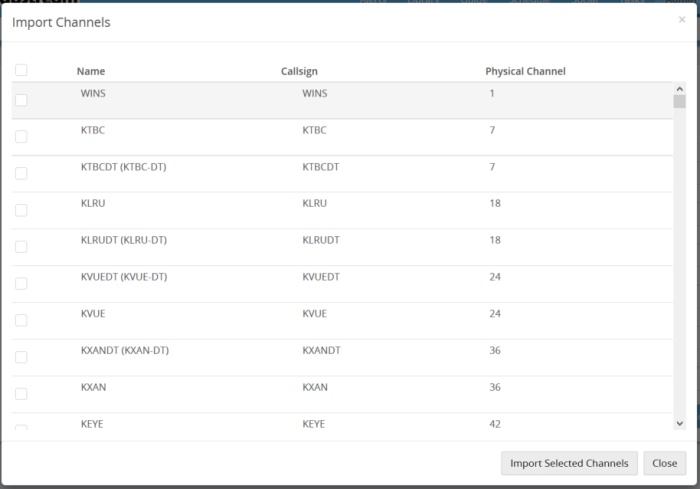Check the select-all box beside Name header
Screen dimensions: 700x489
click(21, 70)
